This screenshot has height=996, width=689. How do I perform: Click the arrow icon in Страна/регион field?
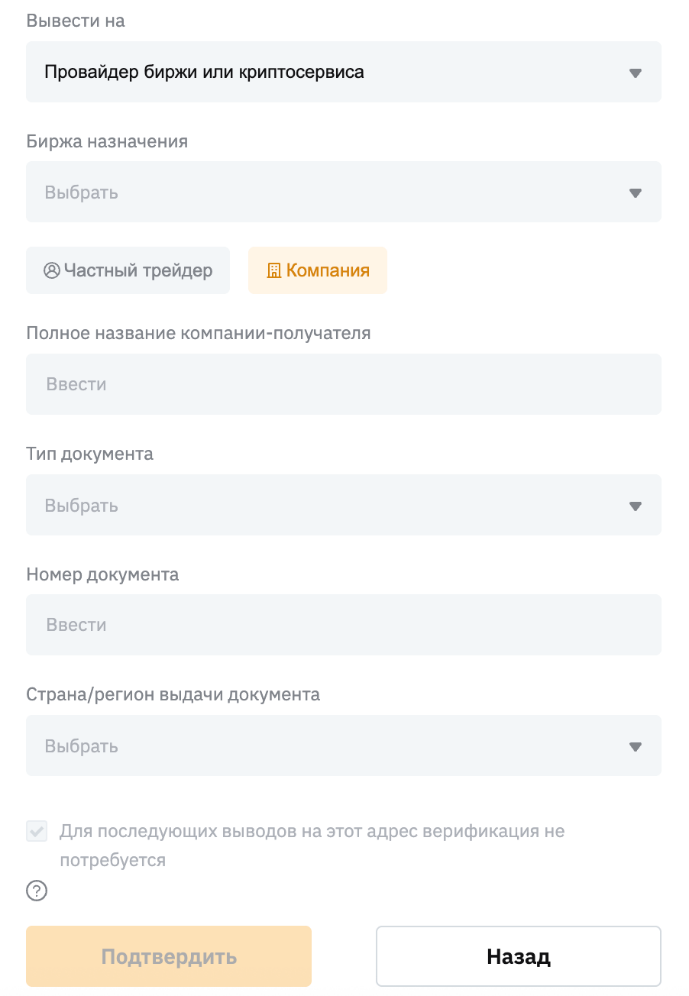point(635,747)
